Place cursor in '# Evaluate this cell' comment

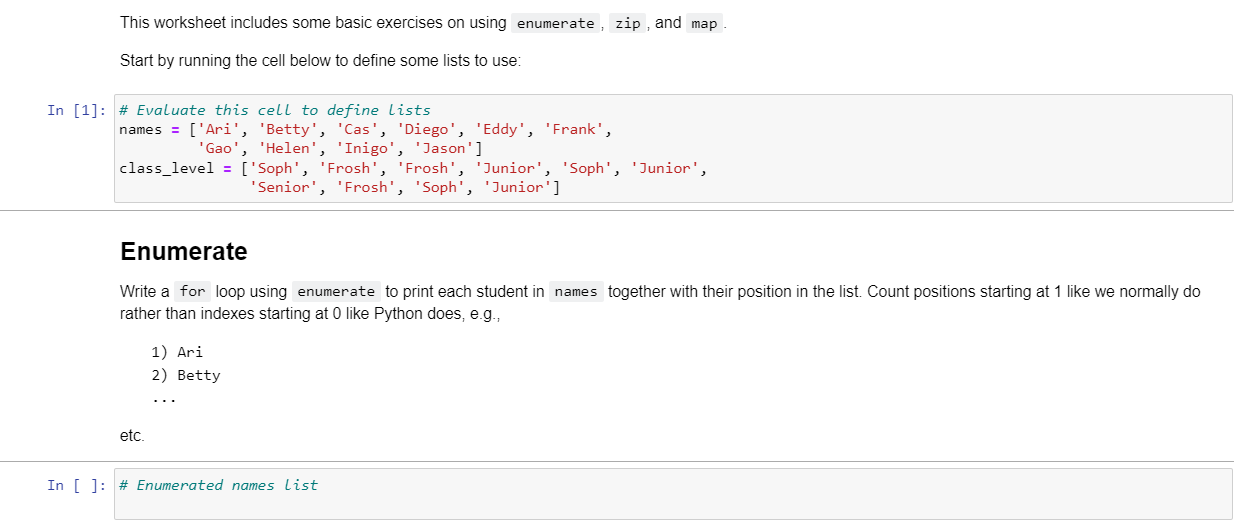point(275,110)
